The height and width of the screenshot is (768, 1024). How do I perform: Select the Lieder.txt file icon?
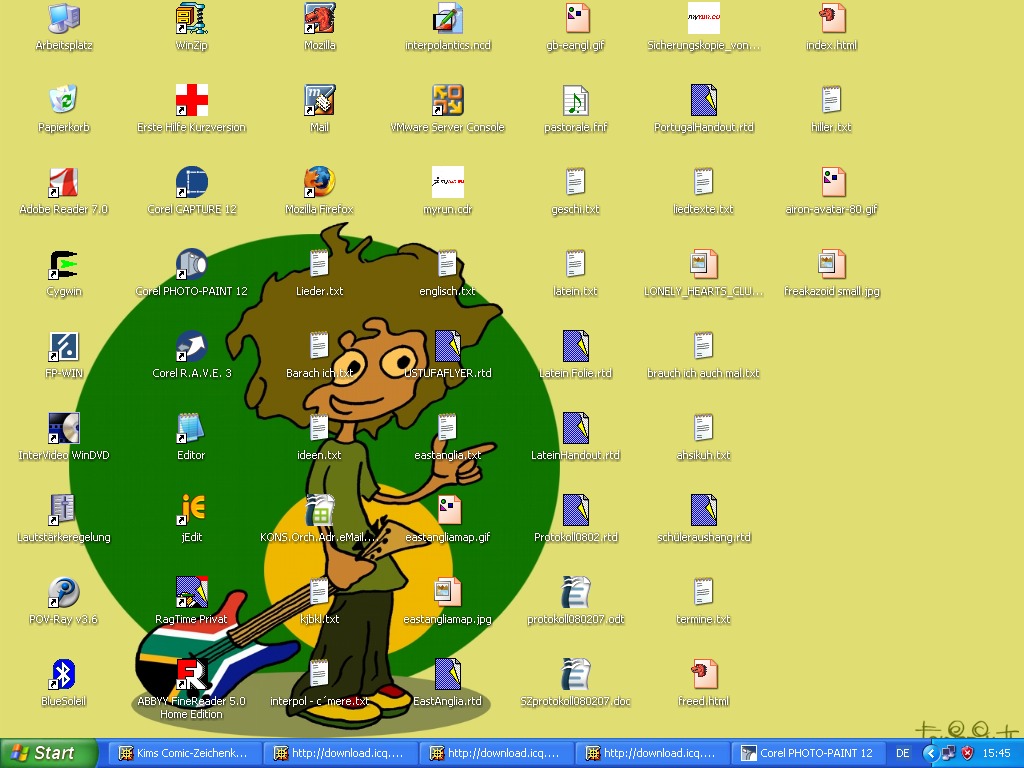tap(319, 265)
